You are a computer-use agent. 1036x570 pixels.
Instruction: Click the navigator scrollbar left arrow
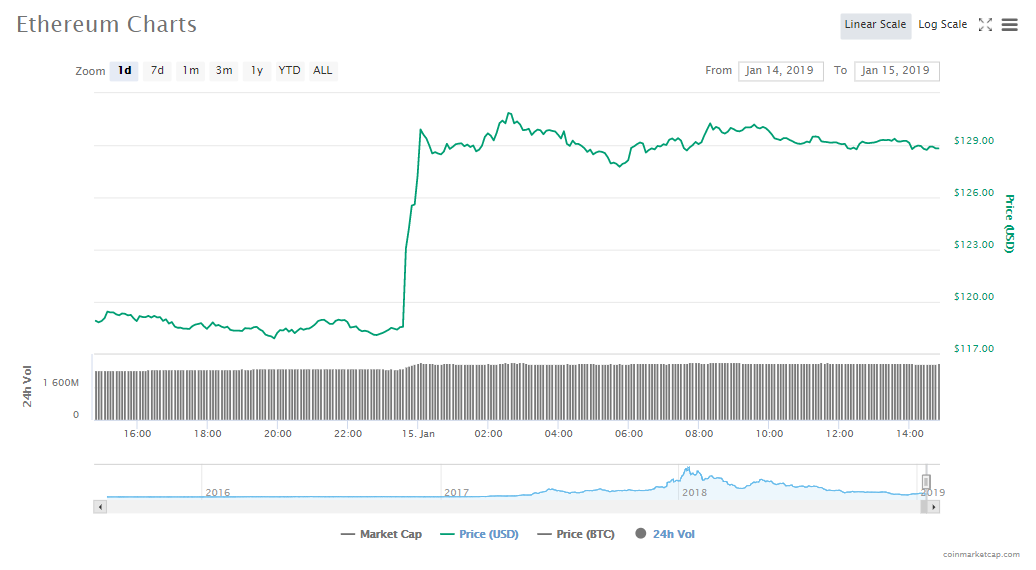(99, 507)
